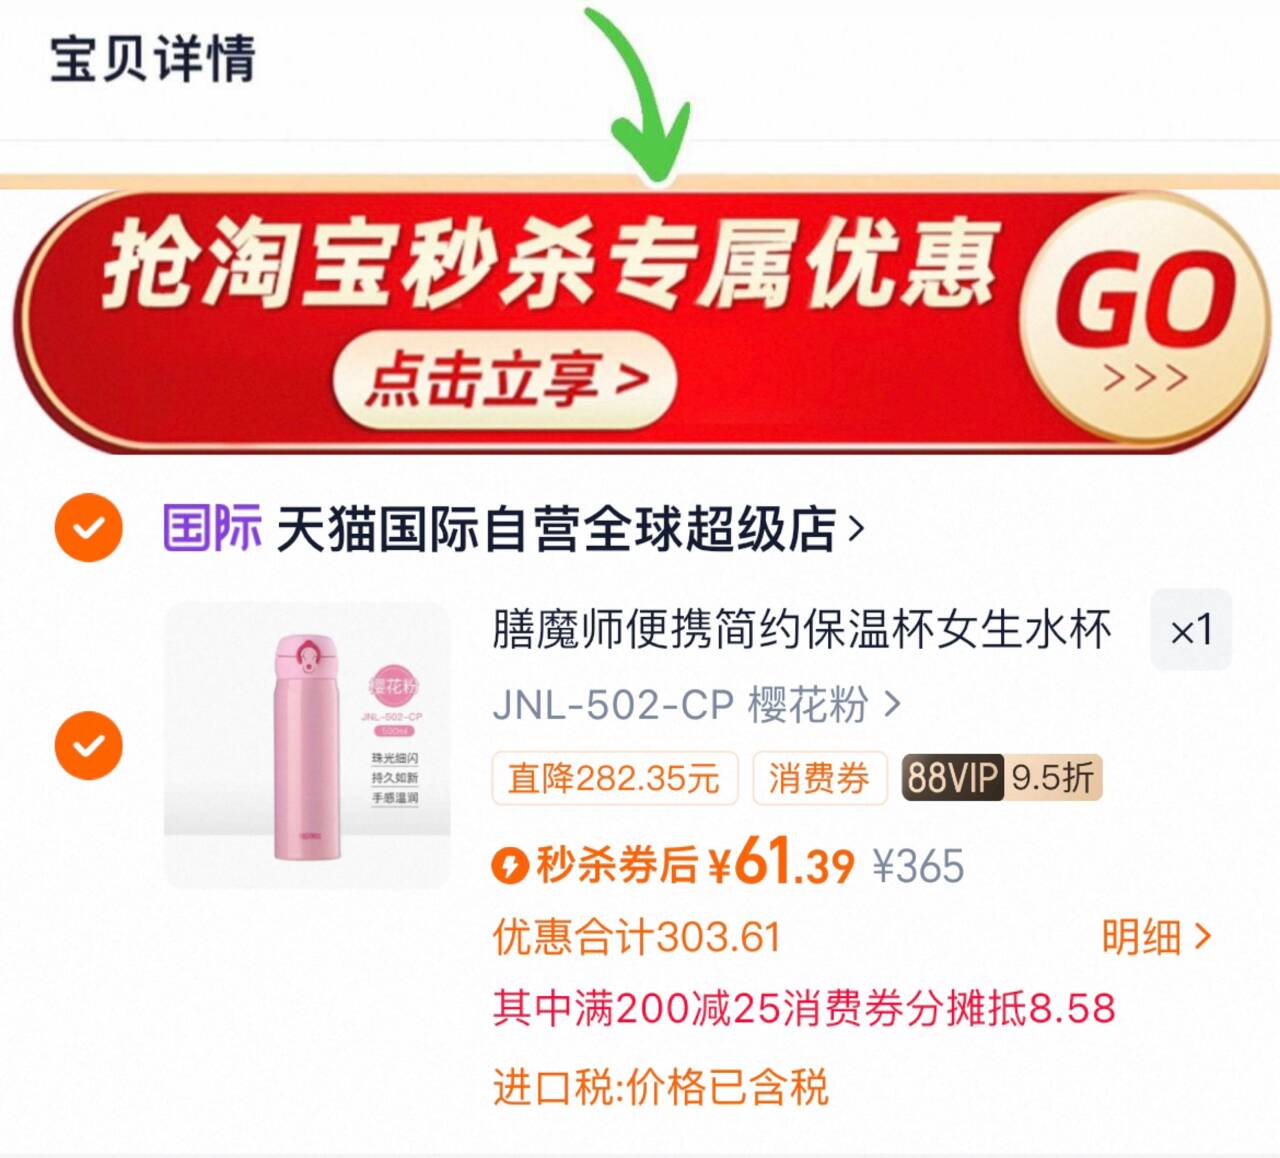Open the product title 膳魔师便携简约保温杯女生水杯
1280x1158 pixels.
click(x=802, y=630)
